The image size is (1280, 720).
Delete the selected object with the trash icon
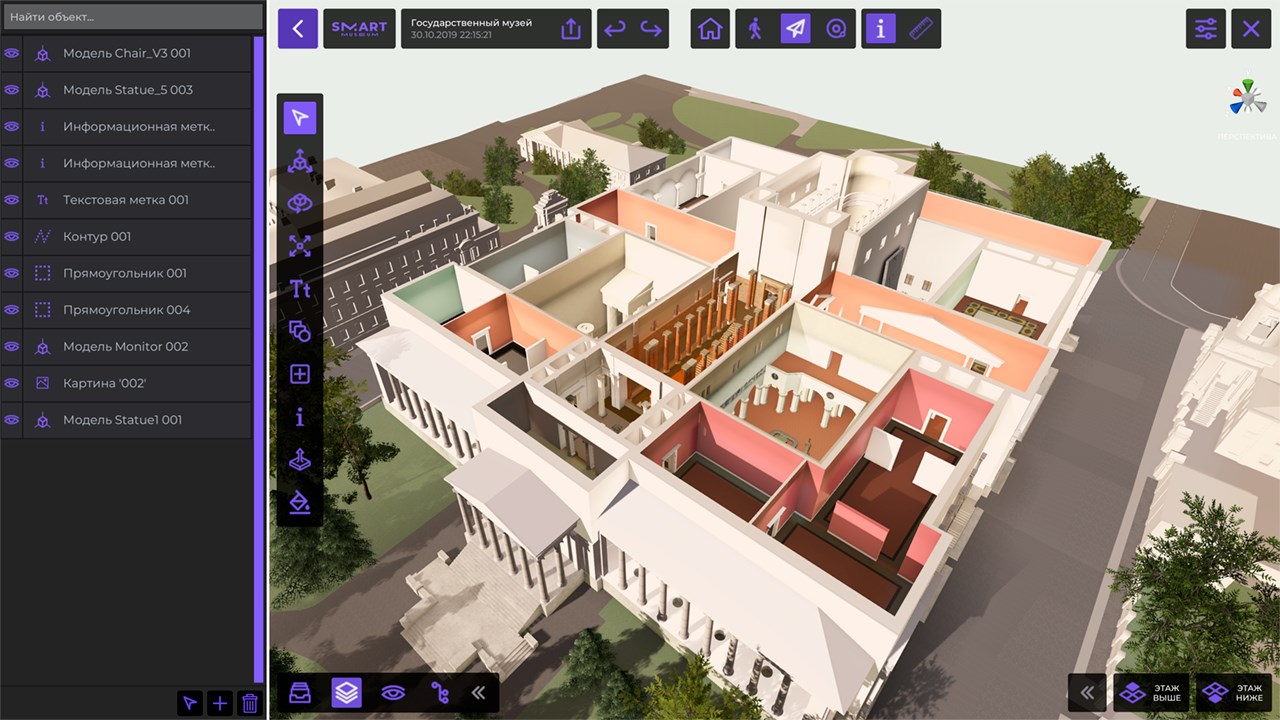click(250, 703)
